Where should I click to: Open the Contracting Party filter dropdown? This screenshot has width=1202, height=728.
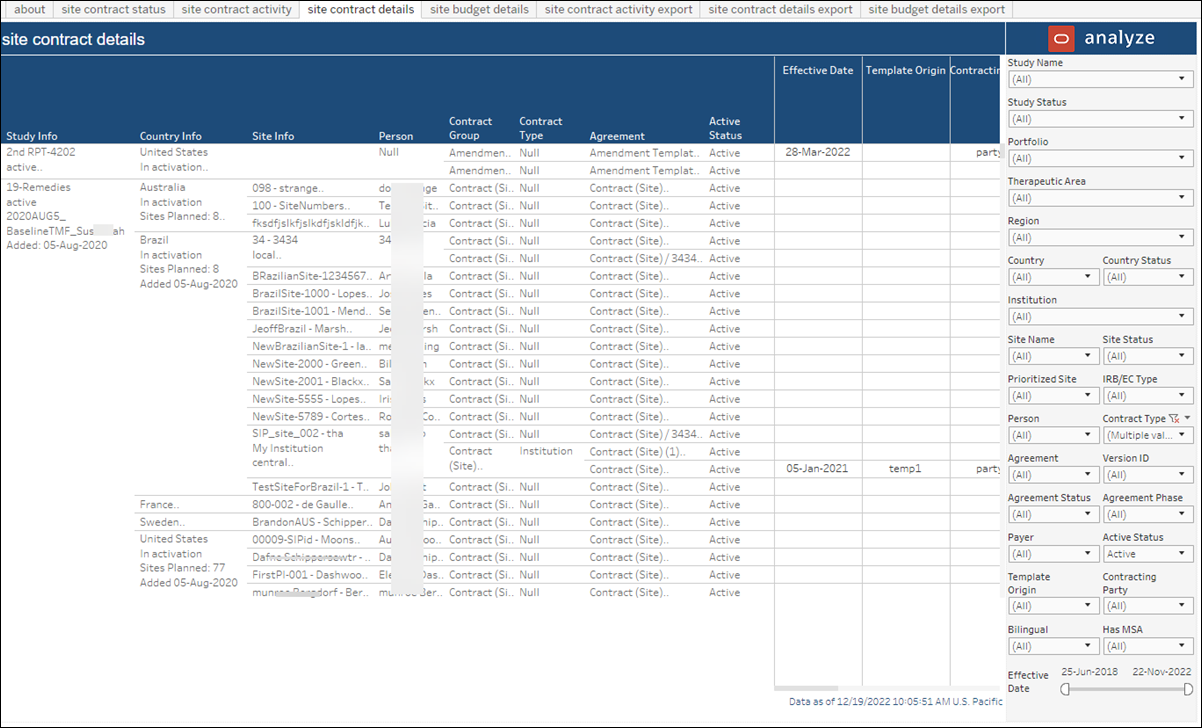point(1148,606)
